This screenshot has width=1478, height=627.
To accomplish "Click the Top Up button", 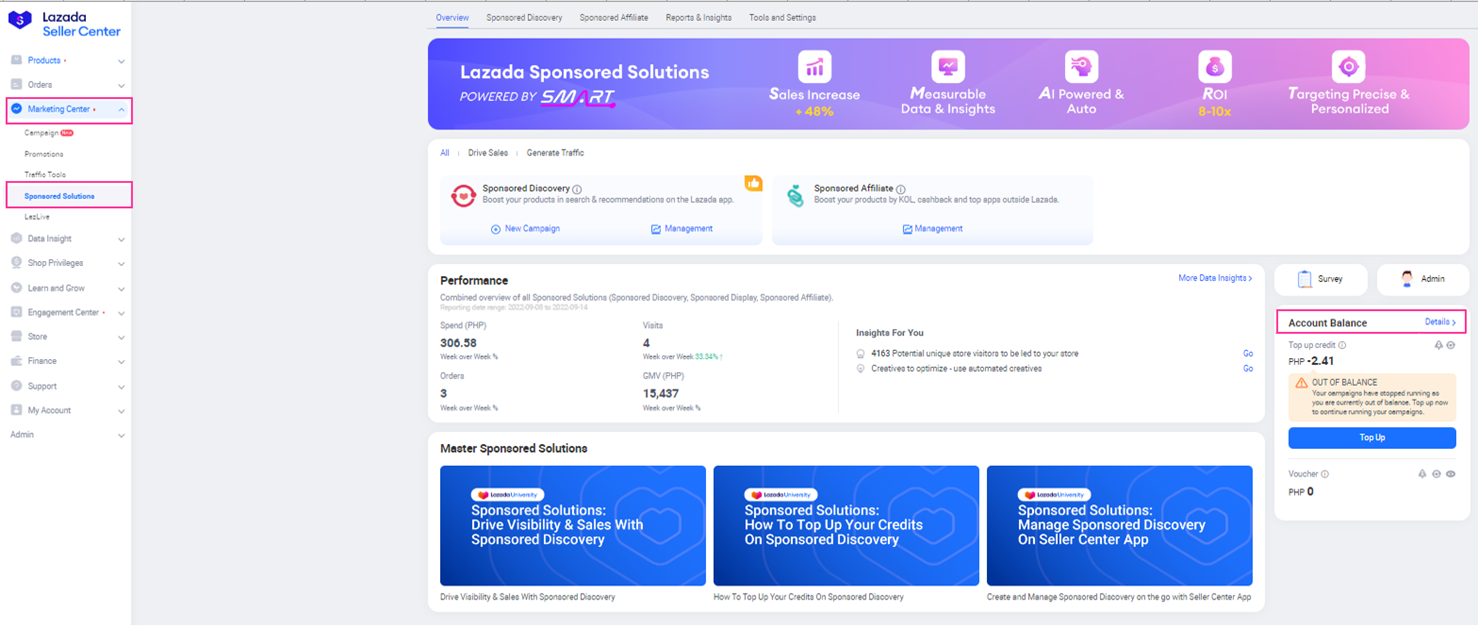I will pyautogui.click(x=1371, y=437).
